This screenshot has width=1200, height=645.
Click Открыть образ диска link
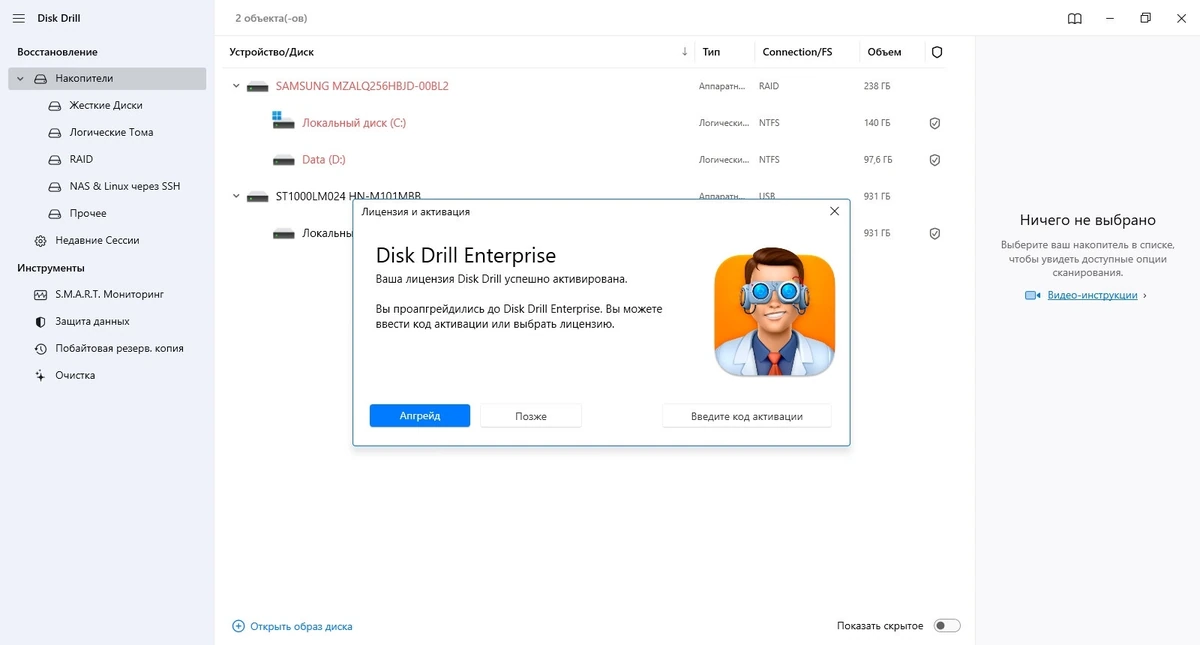point(301,627)
